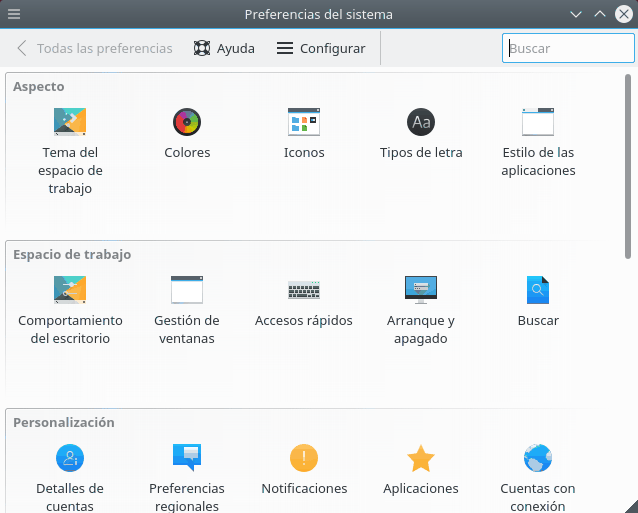Open the Colores color wheel icon
The width and height of the screenshot is (638, 513).
[187, 122]
